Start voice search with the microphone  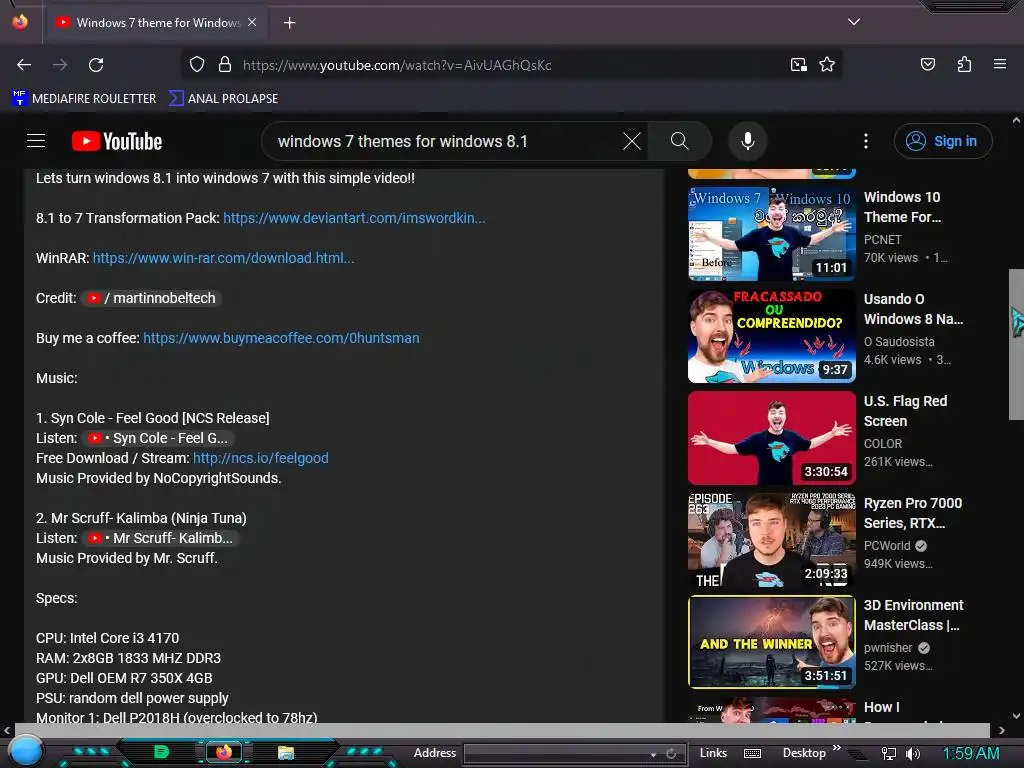(748, 141)
